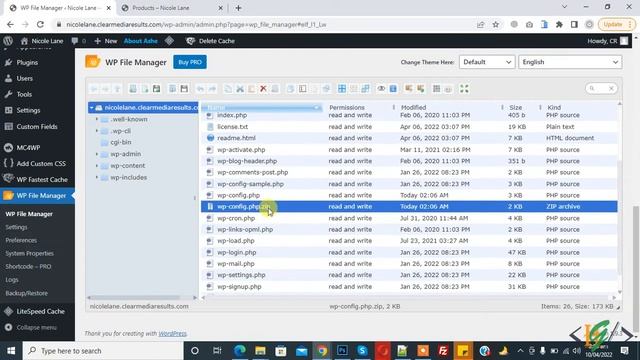The width and height of the screenshot is (640, 360).
Task: Select the wp-login.php file row
Action: click(409, 252)
